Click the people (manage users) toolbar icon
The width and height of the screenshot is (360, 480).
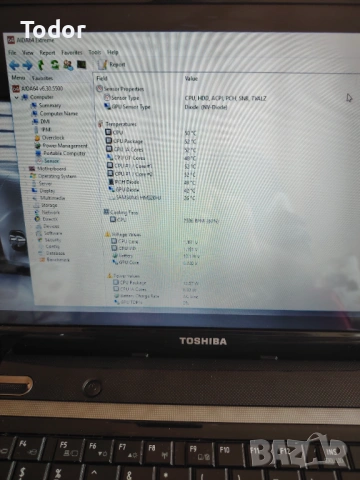coord(68,65)
